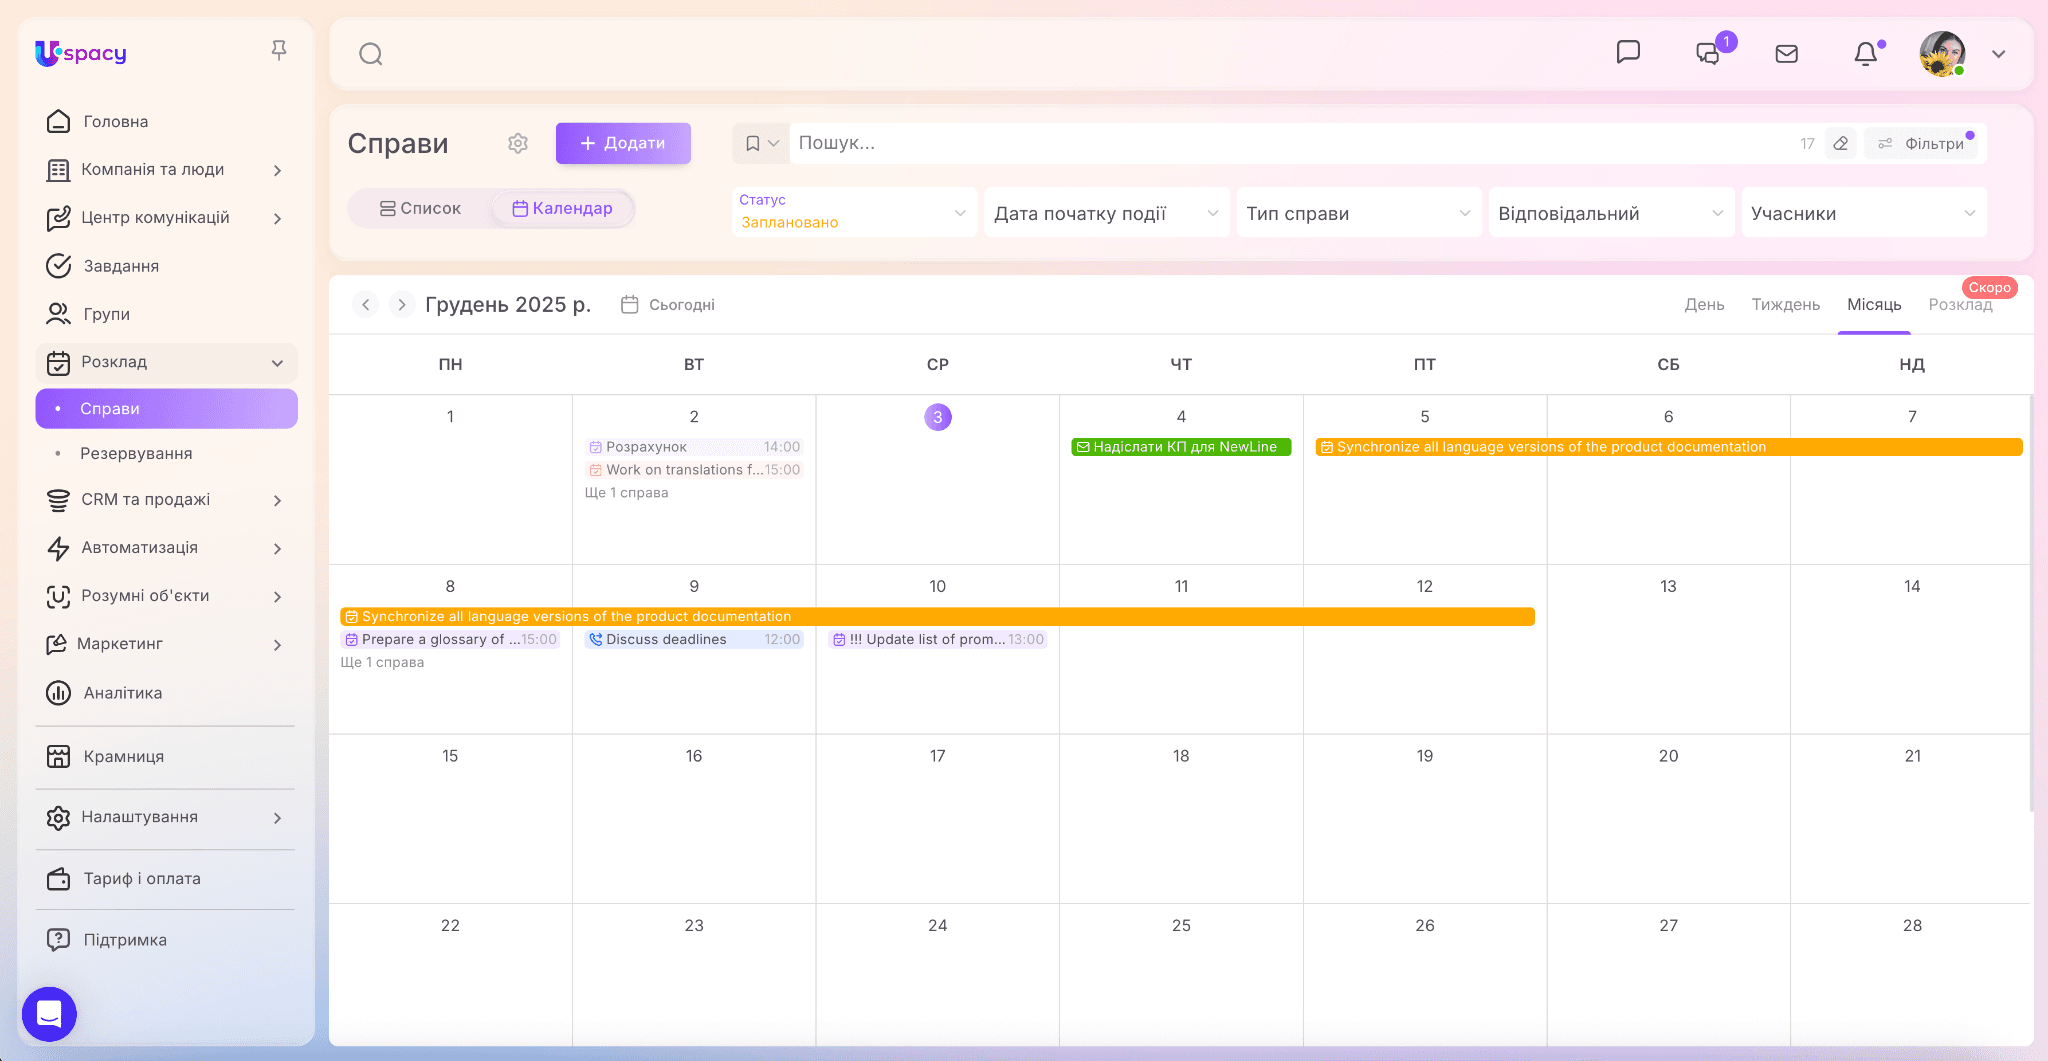Image resolution: width=2048 pixels, height=1061 pixels.
Task: Select the Справи submenu item
Action: click(x=166, y=409)
